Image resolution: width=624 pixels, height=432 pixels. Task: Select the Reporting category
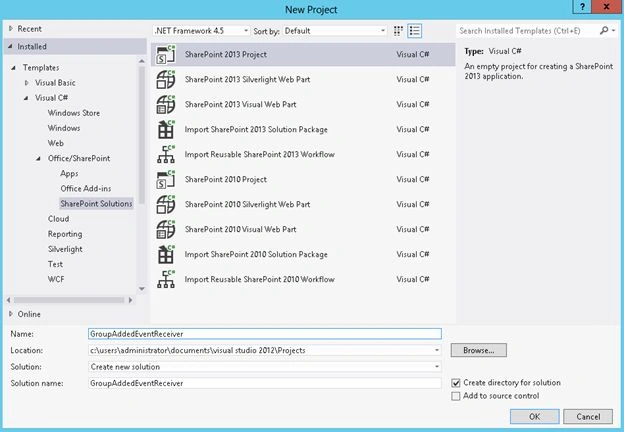(x=65, y=234)
